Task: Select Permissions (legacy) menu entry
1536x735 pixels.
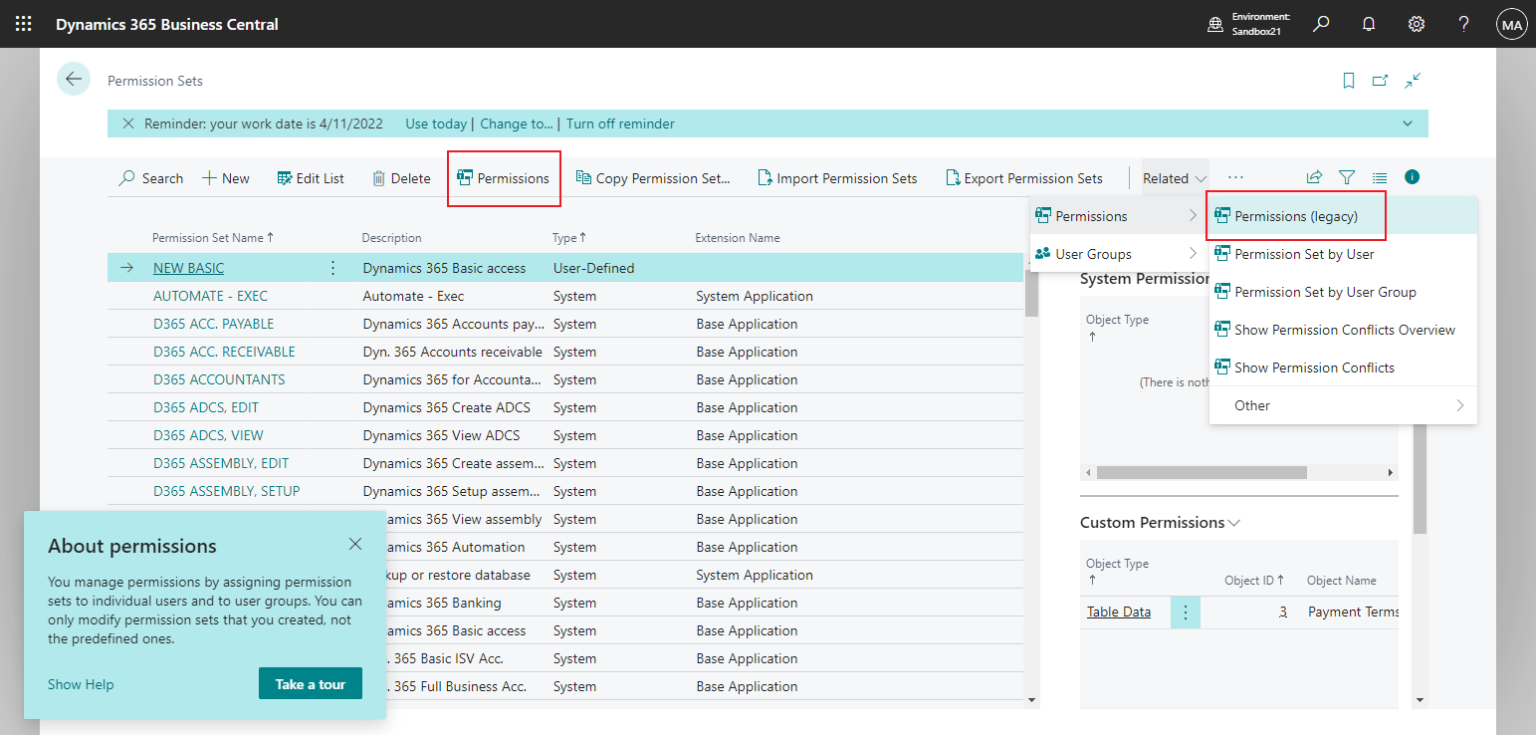Action: click(x=1296, y=215)
